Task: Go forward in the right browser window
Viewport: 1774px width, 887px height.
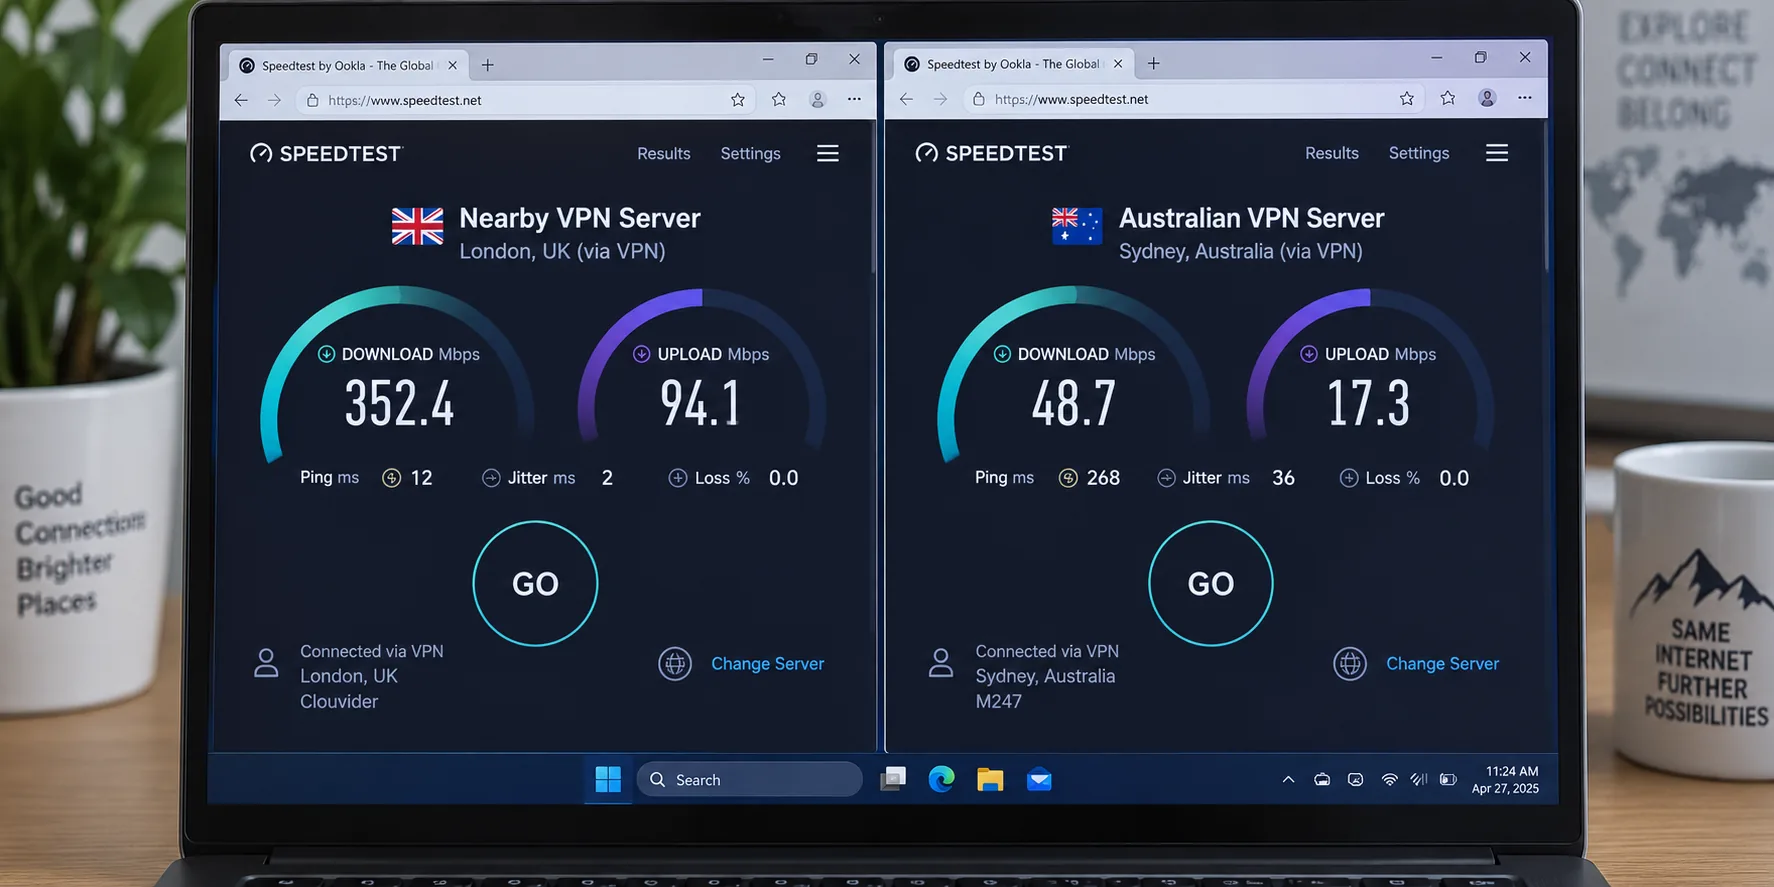Action: click(x=940, y=99)
